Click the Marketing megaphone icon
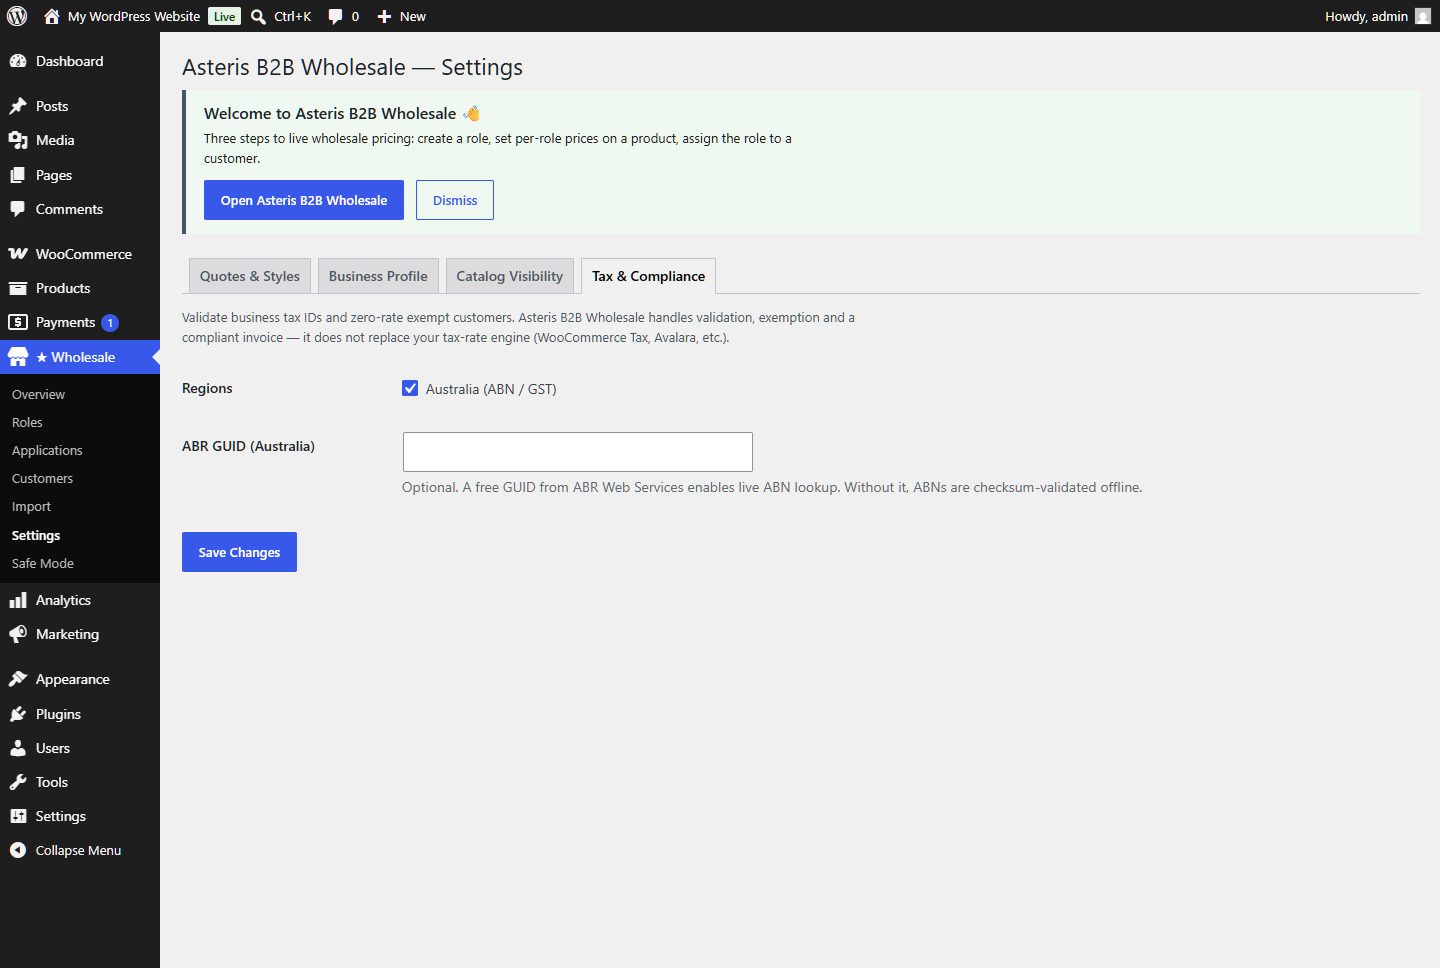 pos(18,634)
